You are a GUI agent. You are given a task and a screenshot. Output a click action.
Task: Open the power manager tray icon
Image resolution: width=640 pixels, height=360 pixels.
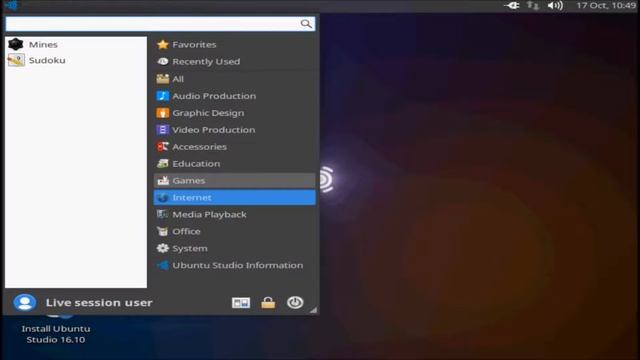tap(512, 5)
